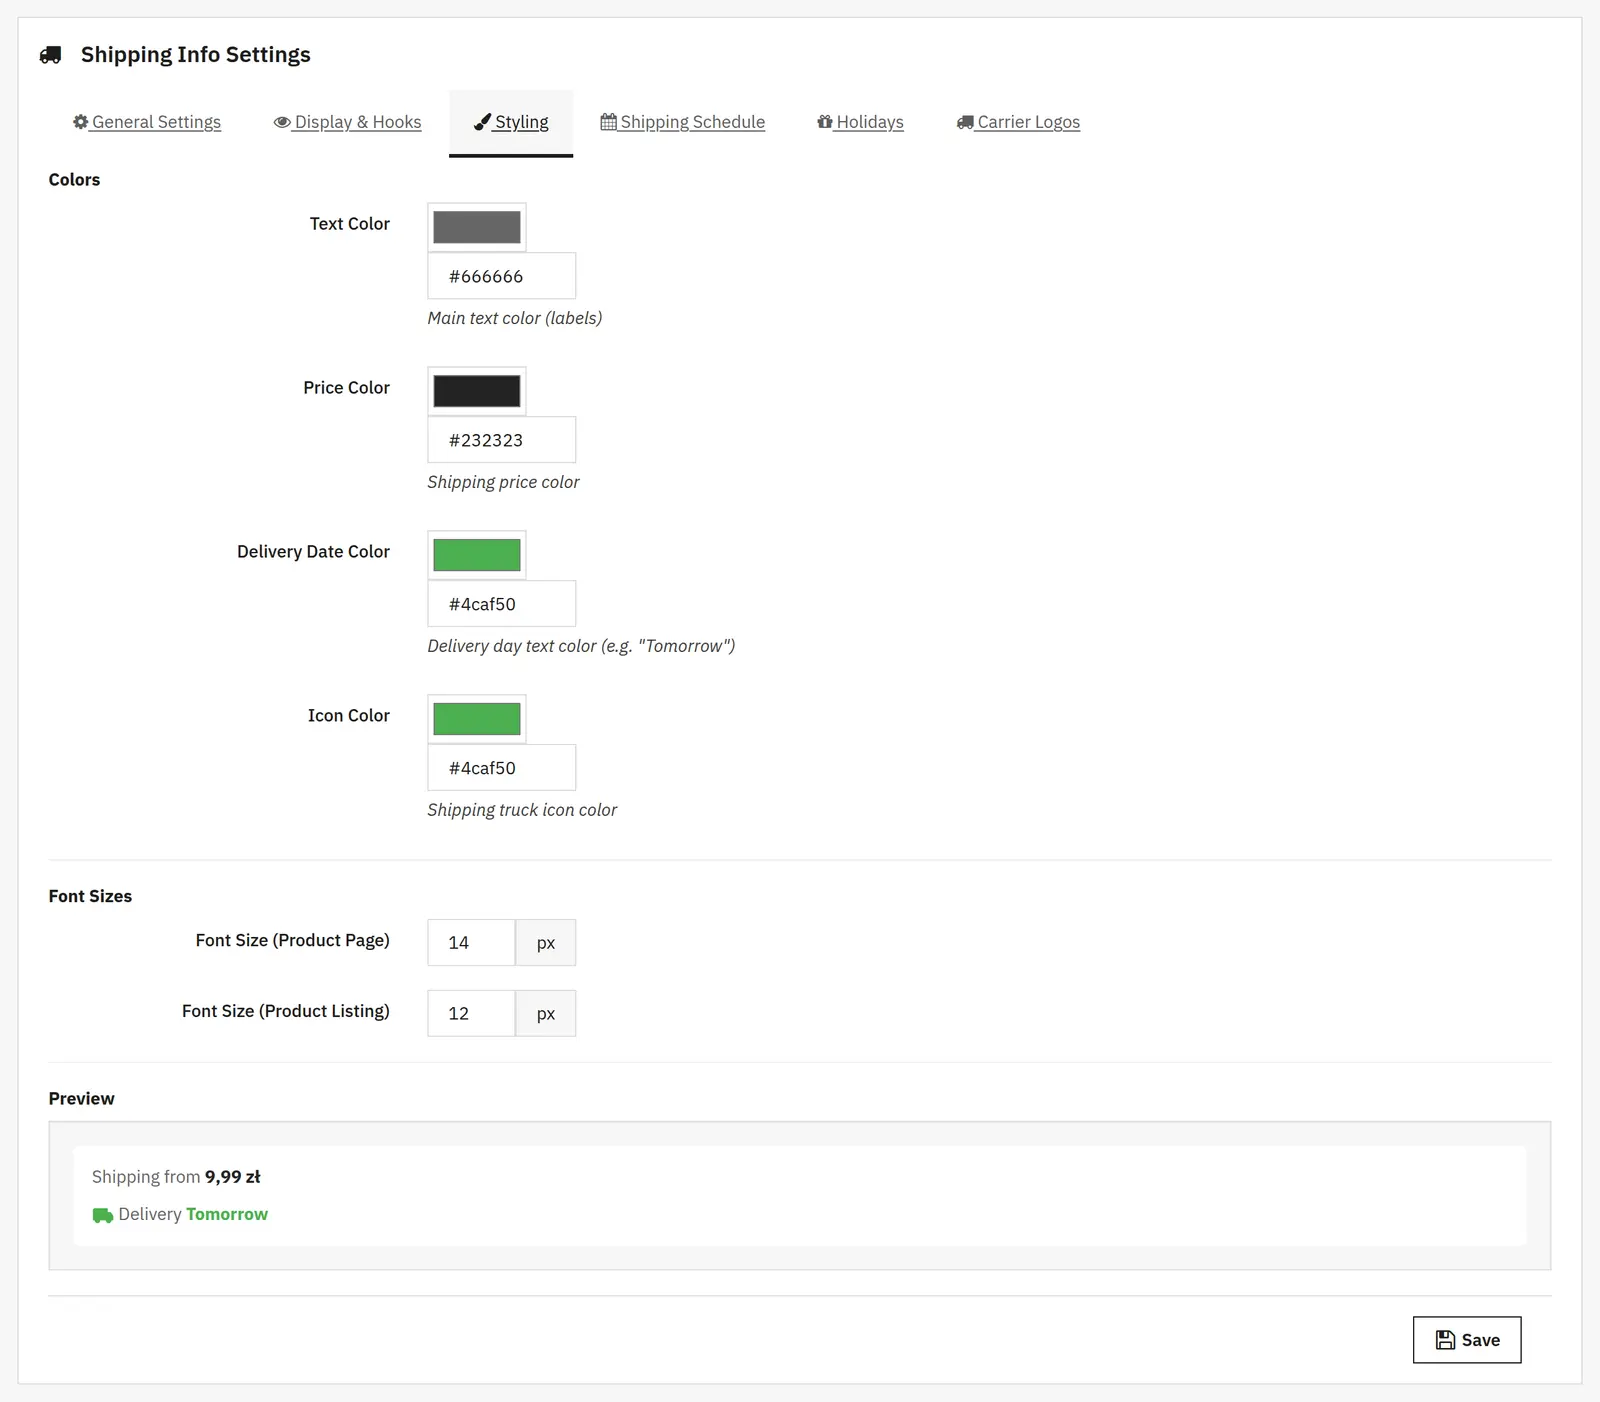This screenshot has width=1600, height=1402.
Task: Click the Save button's floppy disk icon
Action: [x=1445, y=1340]
